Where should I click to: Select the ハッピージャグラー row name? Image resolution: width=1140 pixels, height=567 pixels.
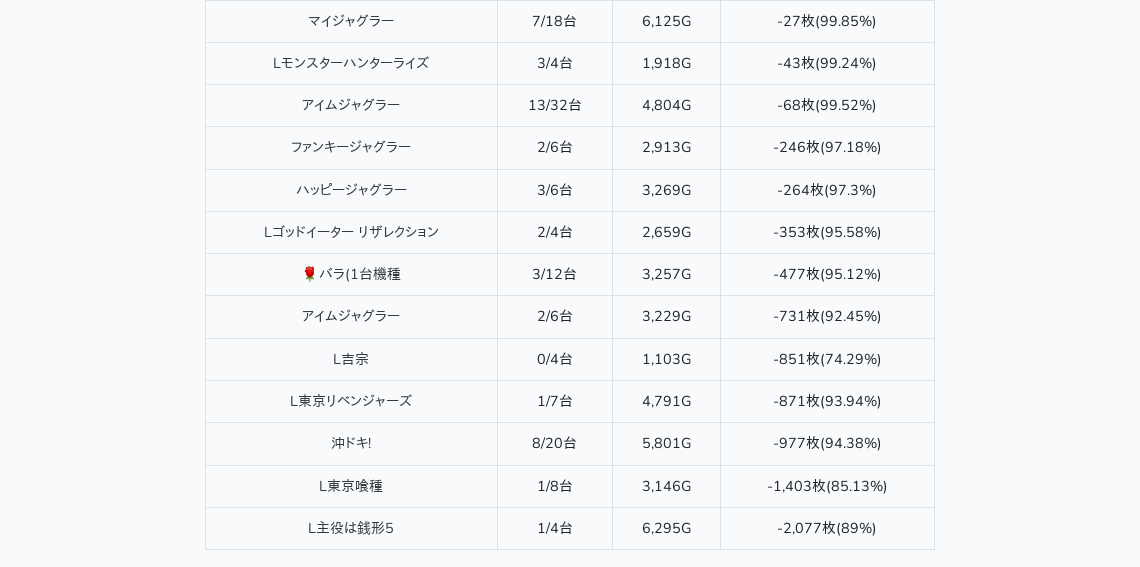351,190
